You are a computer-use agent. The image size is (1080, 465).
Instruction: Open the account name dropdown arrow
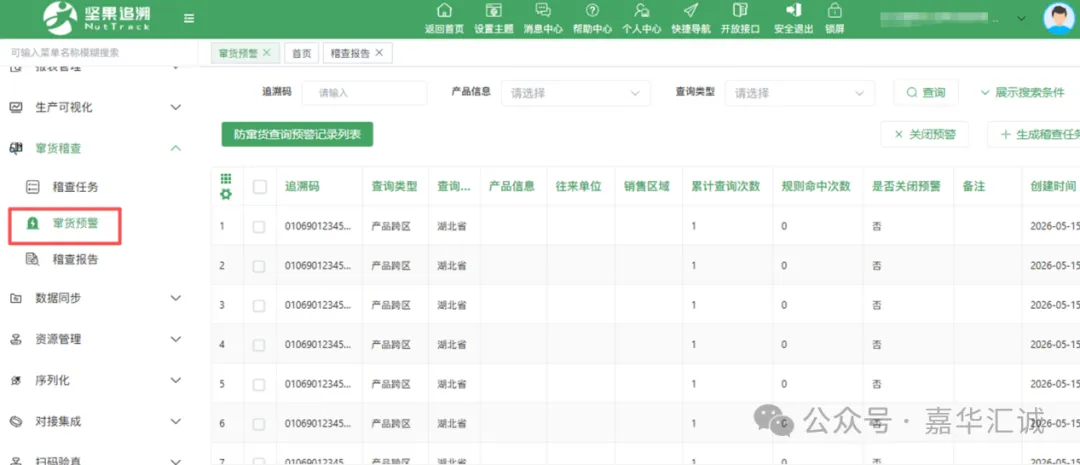click(1021, 19)
